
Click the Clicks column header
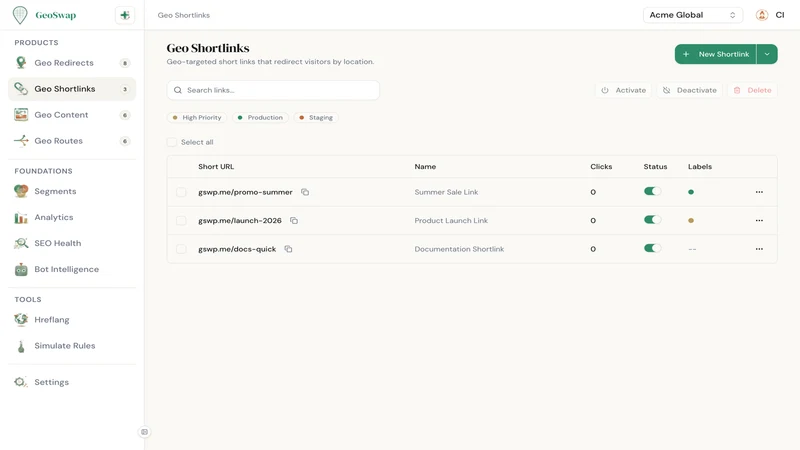click(x=601, y=167)
